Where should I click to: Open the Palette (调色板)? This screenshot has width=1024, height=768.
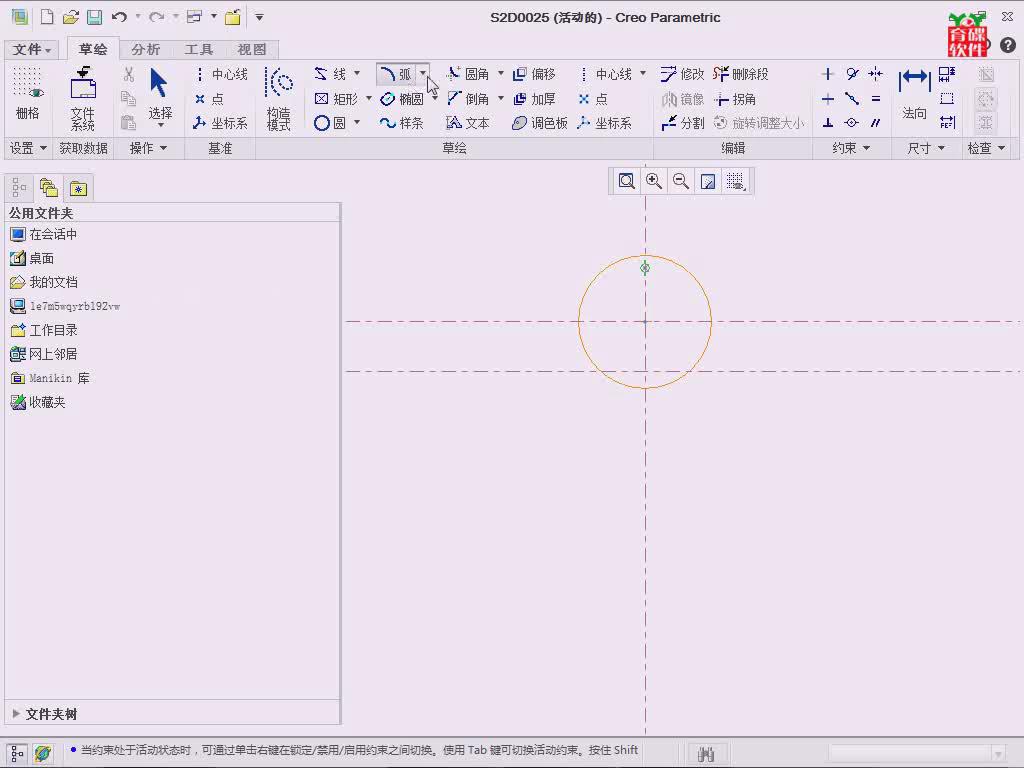click(x=539, y=123)
